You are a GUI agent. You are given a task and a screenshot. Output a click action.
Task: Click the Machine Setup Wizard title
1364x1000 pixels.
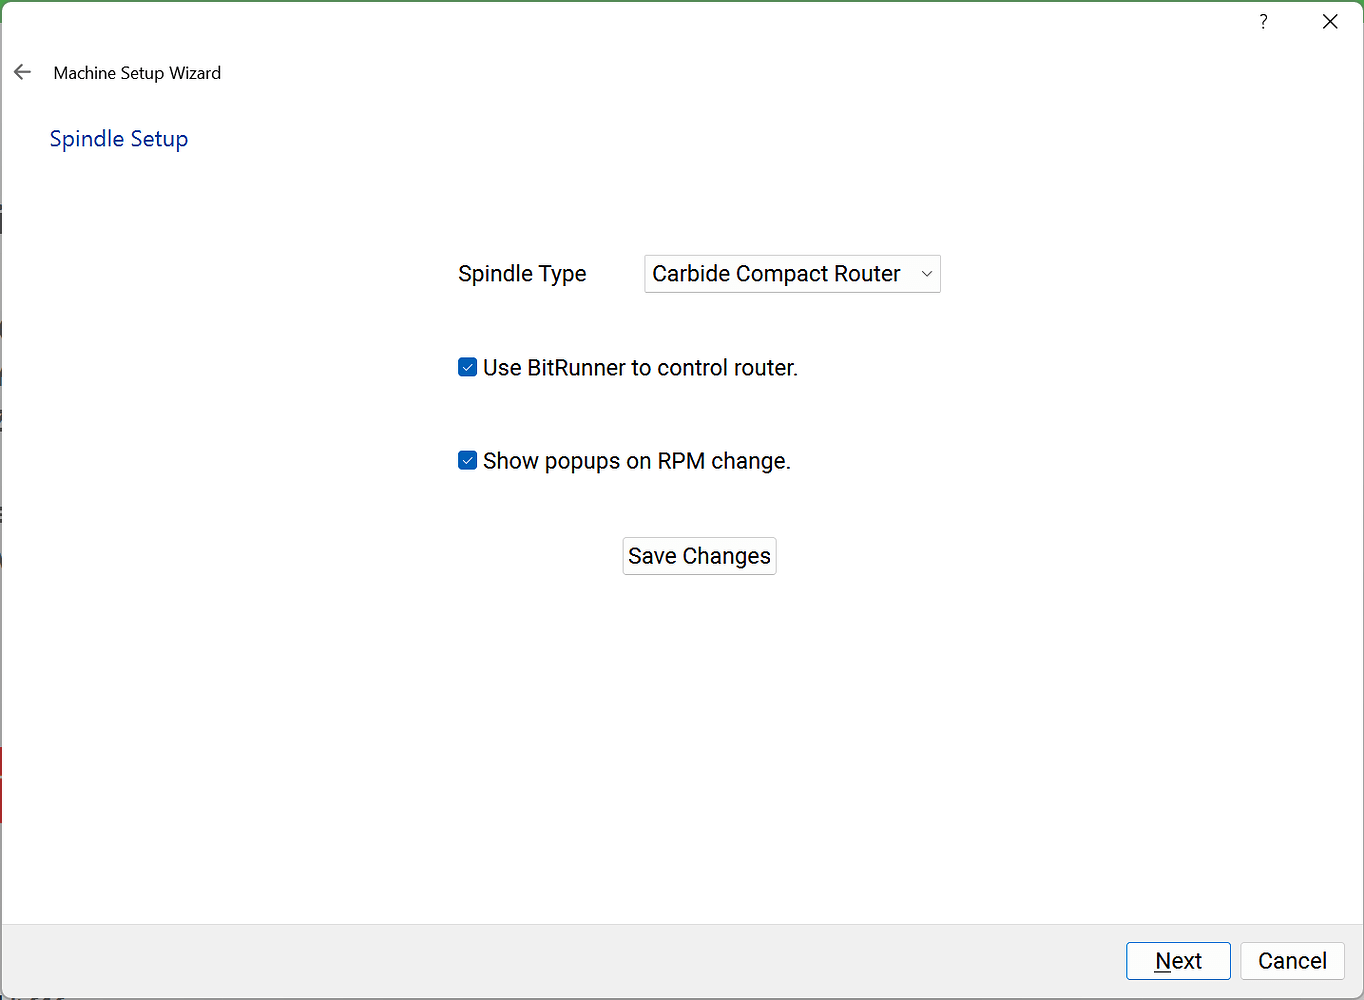click(x=137, y=72)
